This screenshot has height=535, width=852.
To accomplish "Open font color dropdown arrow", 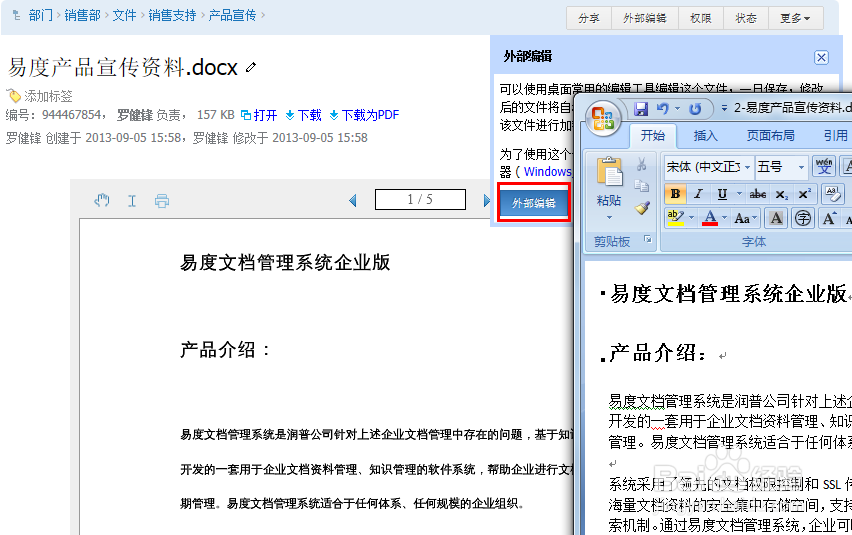I will click(x=724, y=218).
